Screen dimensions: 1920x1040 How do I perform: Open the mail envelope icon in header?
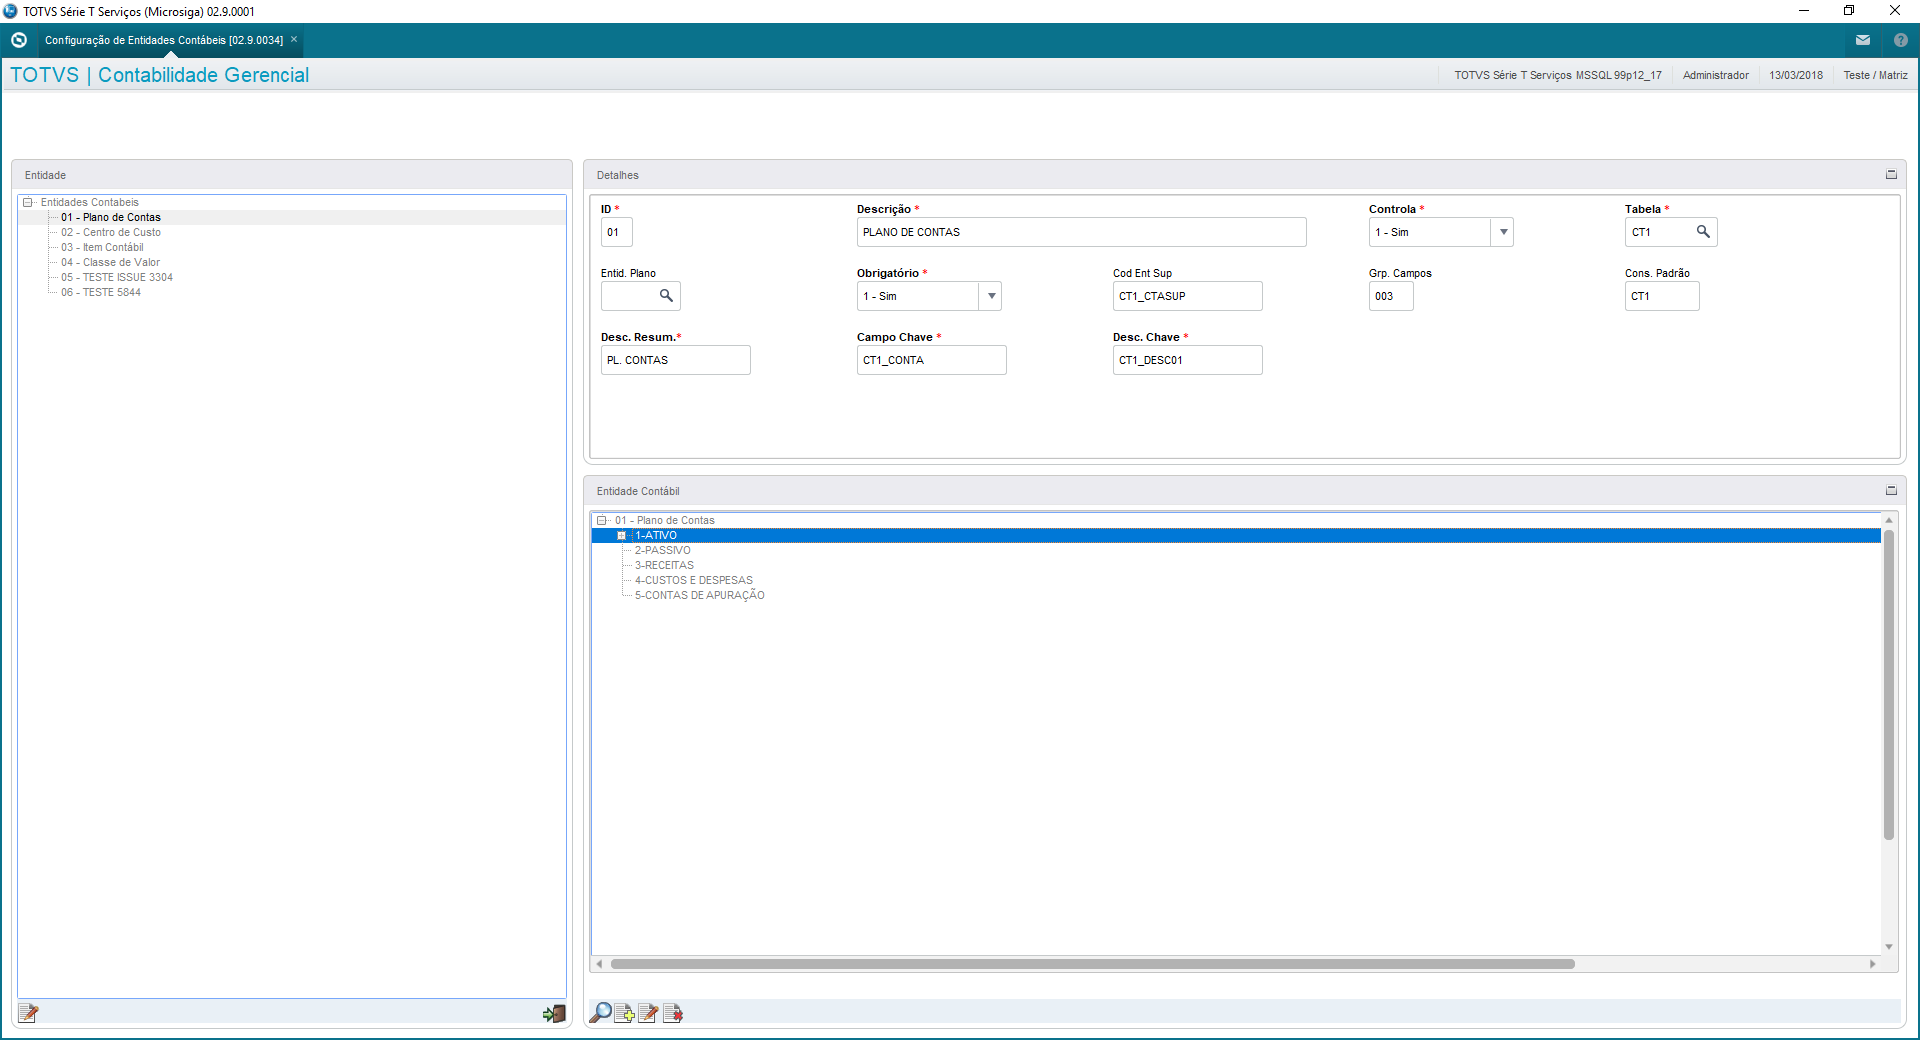[1863, 40]
